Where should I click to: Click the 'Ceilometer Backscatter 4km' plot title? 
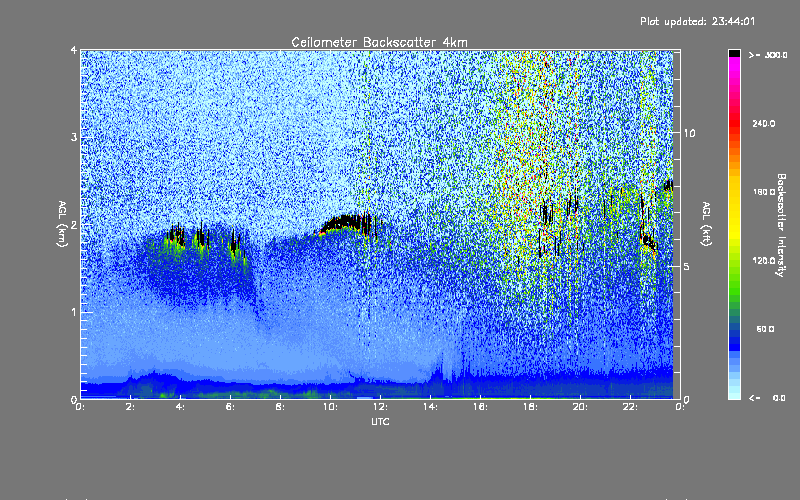[379, 42]
